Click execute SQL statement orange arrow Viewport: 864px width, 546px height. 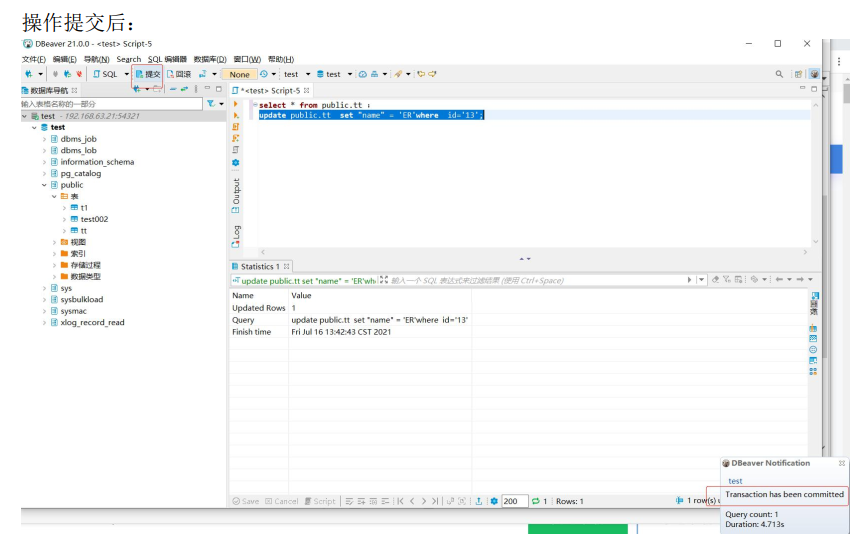[x=236, y=104]
